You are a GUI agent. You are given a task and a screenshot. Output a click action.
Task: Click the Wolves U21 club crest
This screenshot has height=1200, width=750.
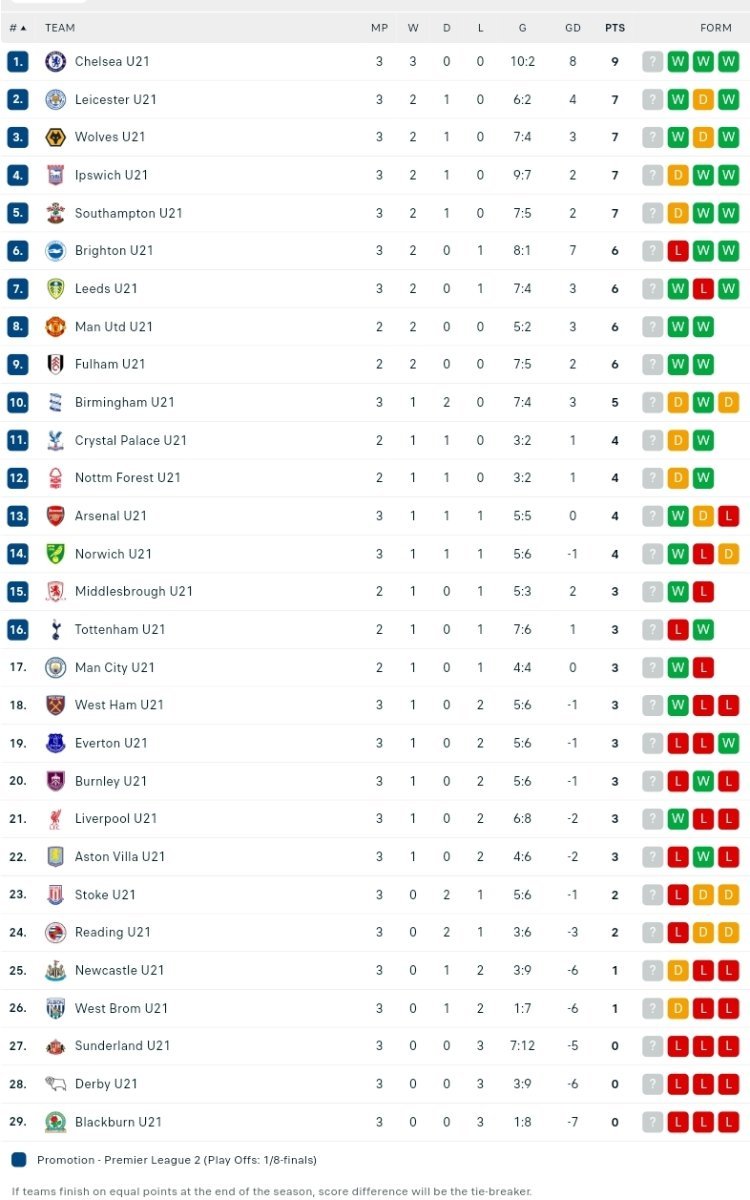pyautogui.click(x=56, y=137)
